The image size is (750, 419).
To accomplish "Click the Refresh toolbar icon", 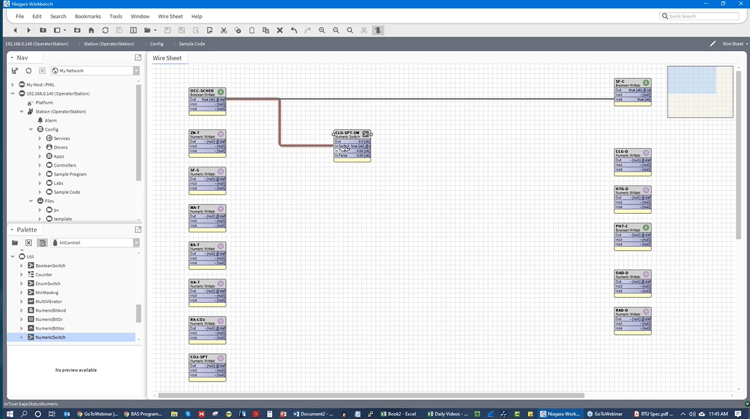I will pos(105,30).
